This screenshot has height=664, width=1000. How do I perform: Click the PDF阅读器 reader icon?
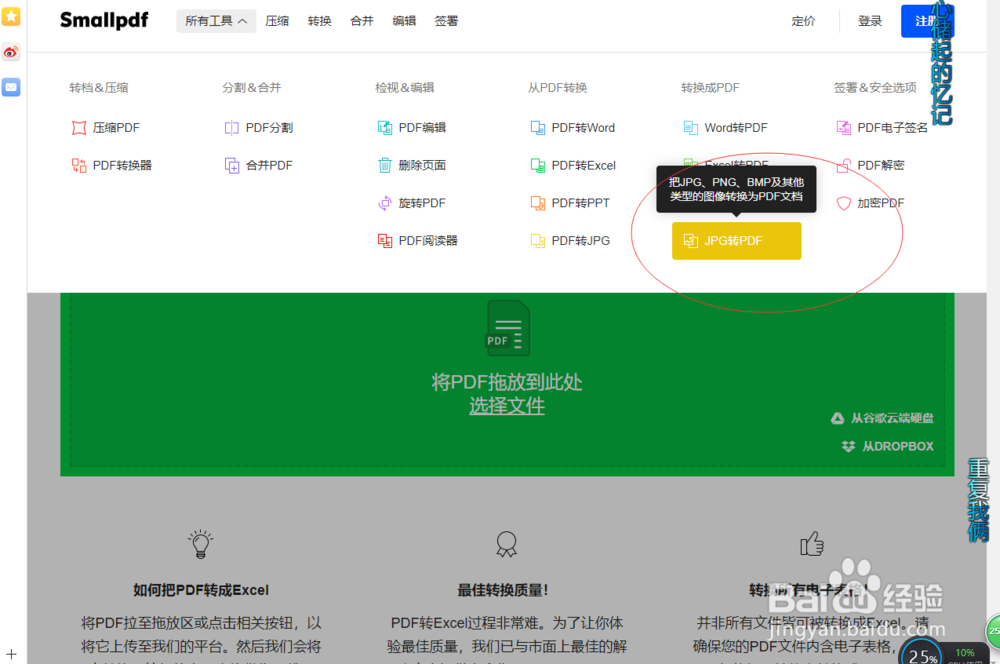point(385,240)
